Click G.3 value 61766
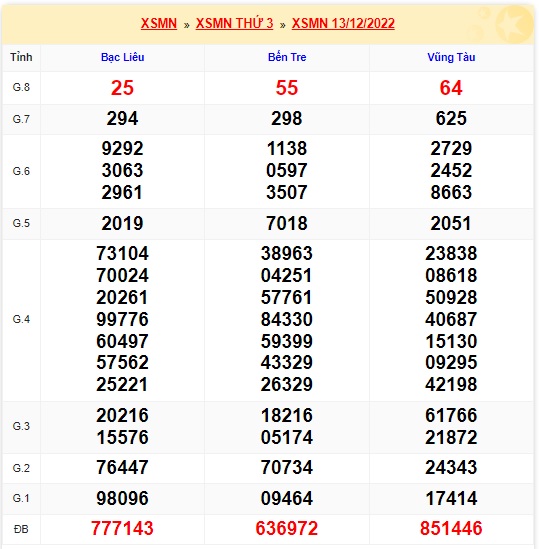 point(451,416)
